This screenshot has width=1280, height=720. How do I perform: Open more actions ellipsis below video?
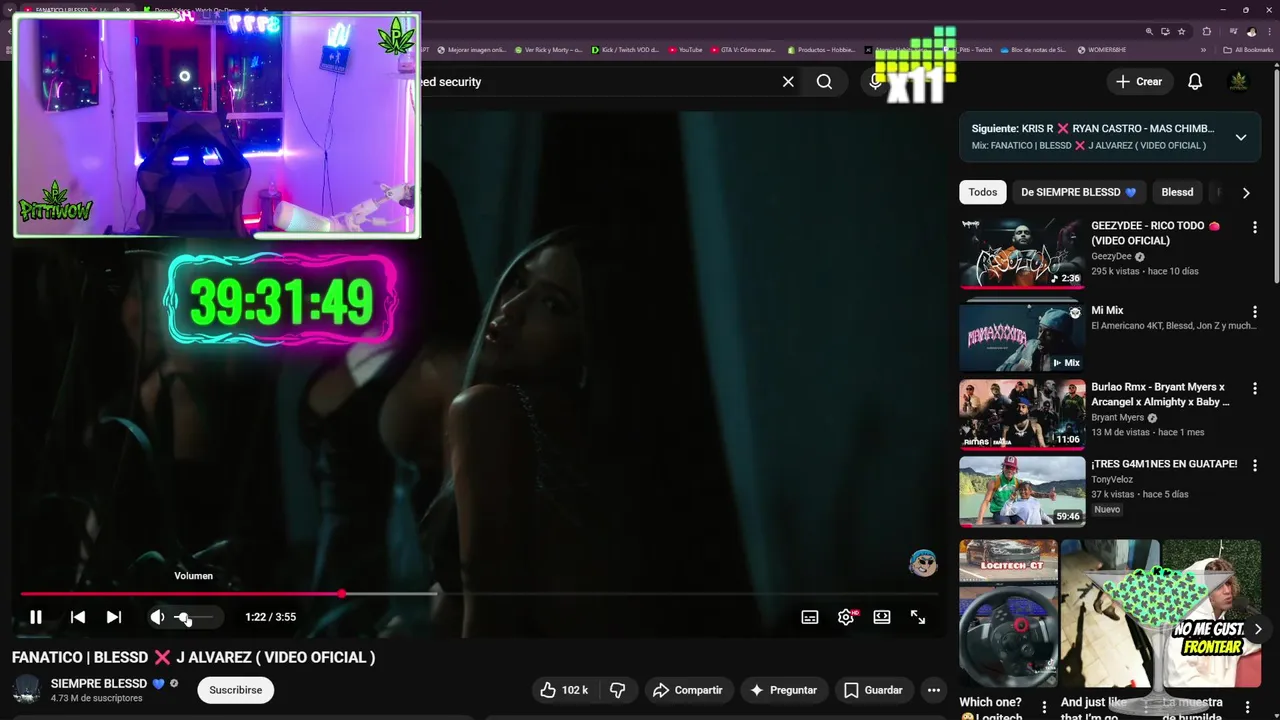point(933,690)
